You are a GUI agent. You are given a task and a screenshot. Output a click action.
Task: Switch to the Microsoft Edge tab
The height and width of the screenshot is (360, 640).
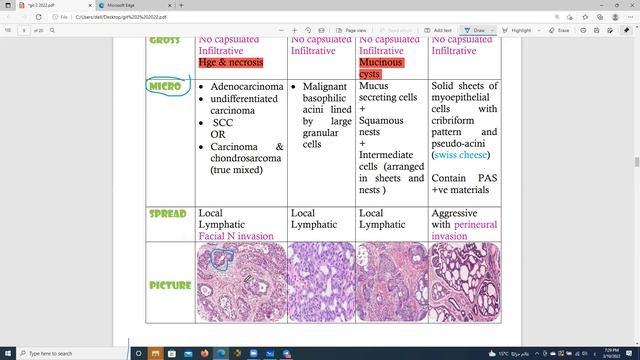point(135,5)
